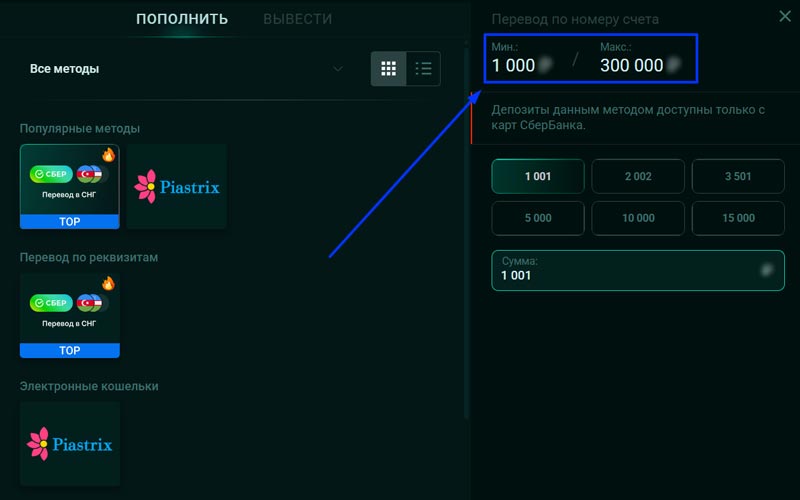
Task: Click the maximum amount value 300 000
Action: (x=632, y=65)
